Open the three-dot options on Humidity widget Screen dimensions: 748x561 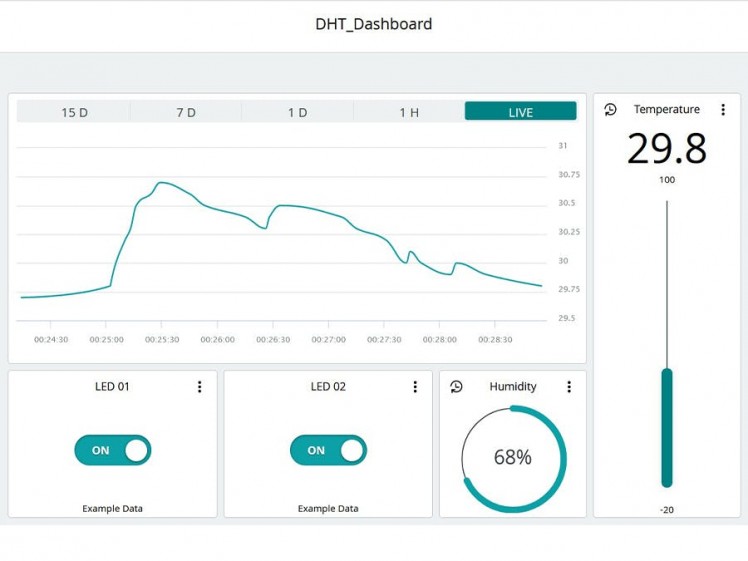(x=569, y=387)
